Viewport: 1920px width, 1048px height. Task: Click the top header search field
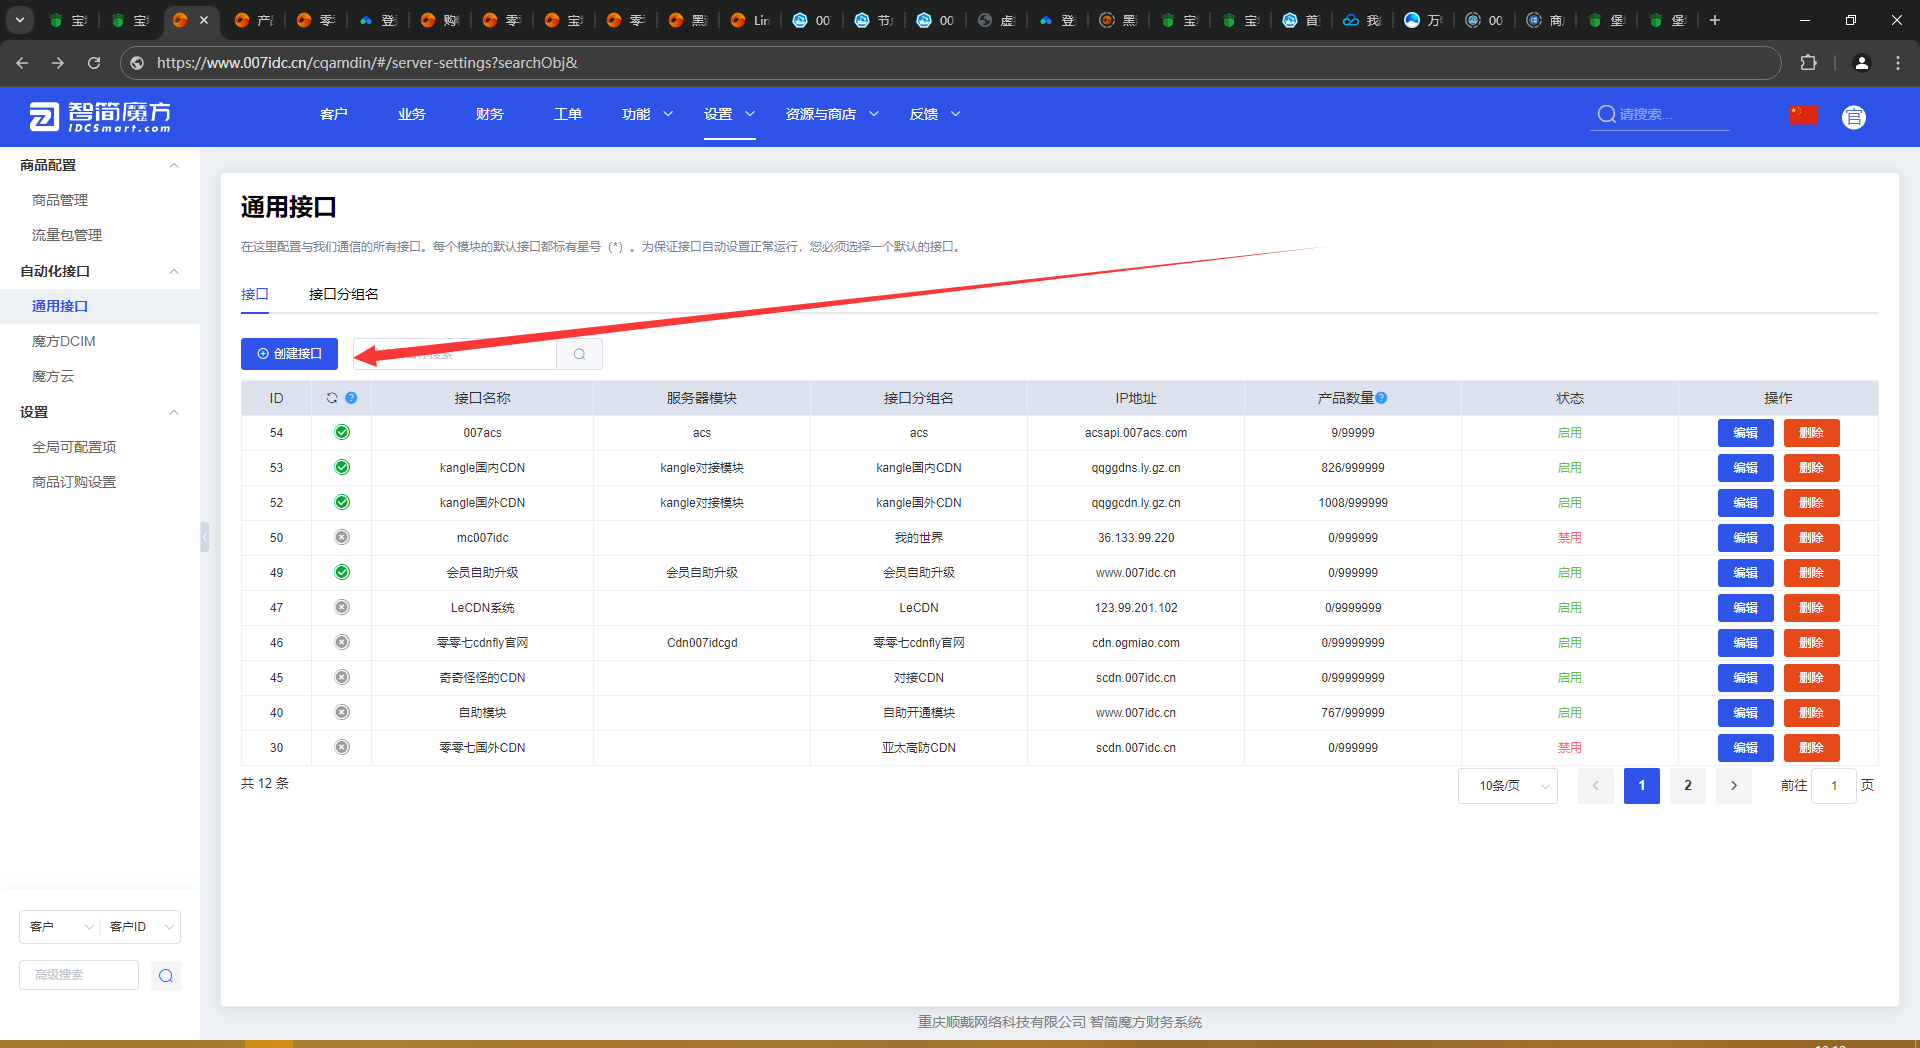pyautogui.click(x=1661, y=114)
